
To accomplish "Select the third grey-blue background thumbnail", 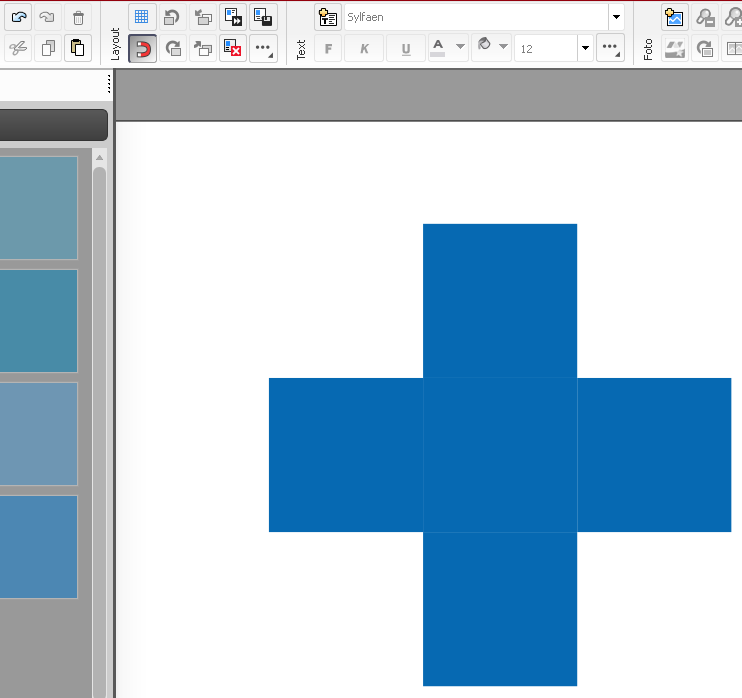I will (39, 434).
